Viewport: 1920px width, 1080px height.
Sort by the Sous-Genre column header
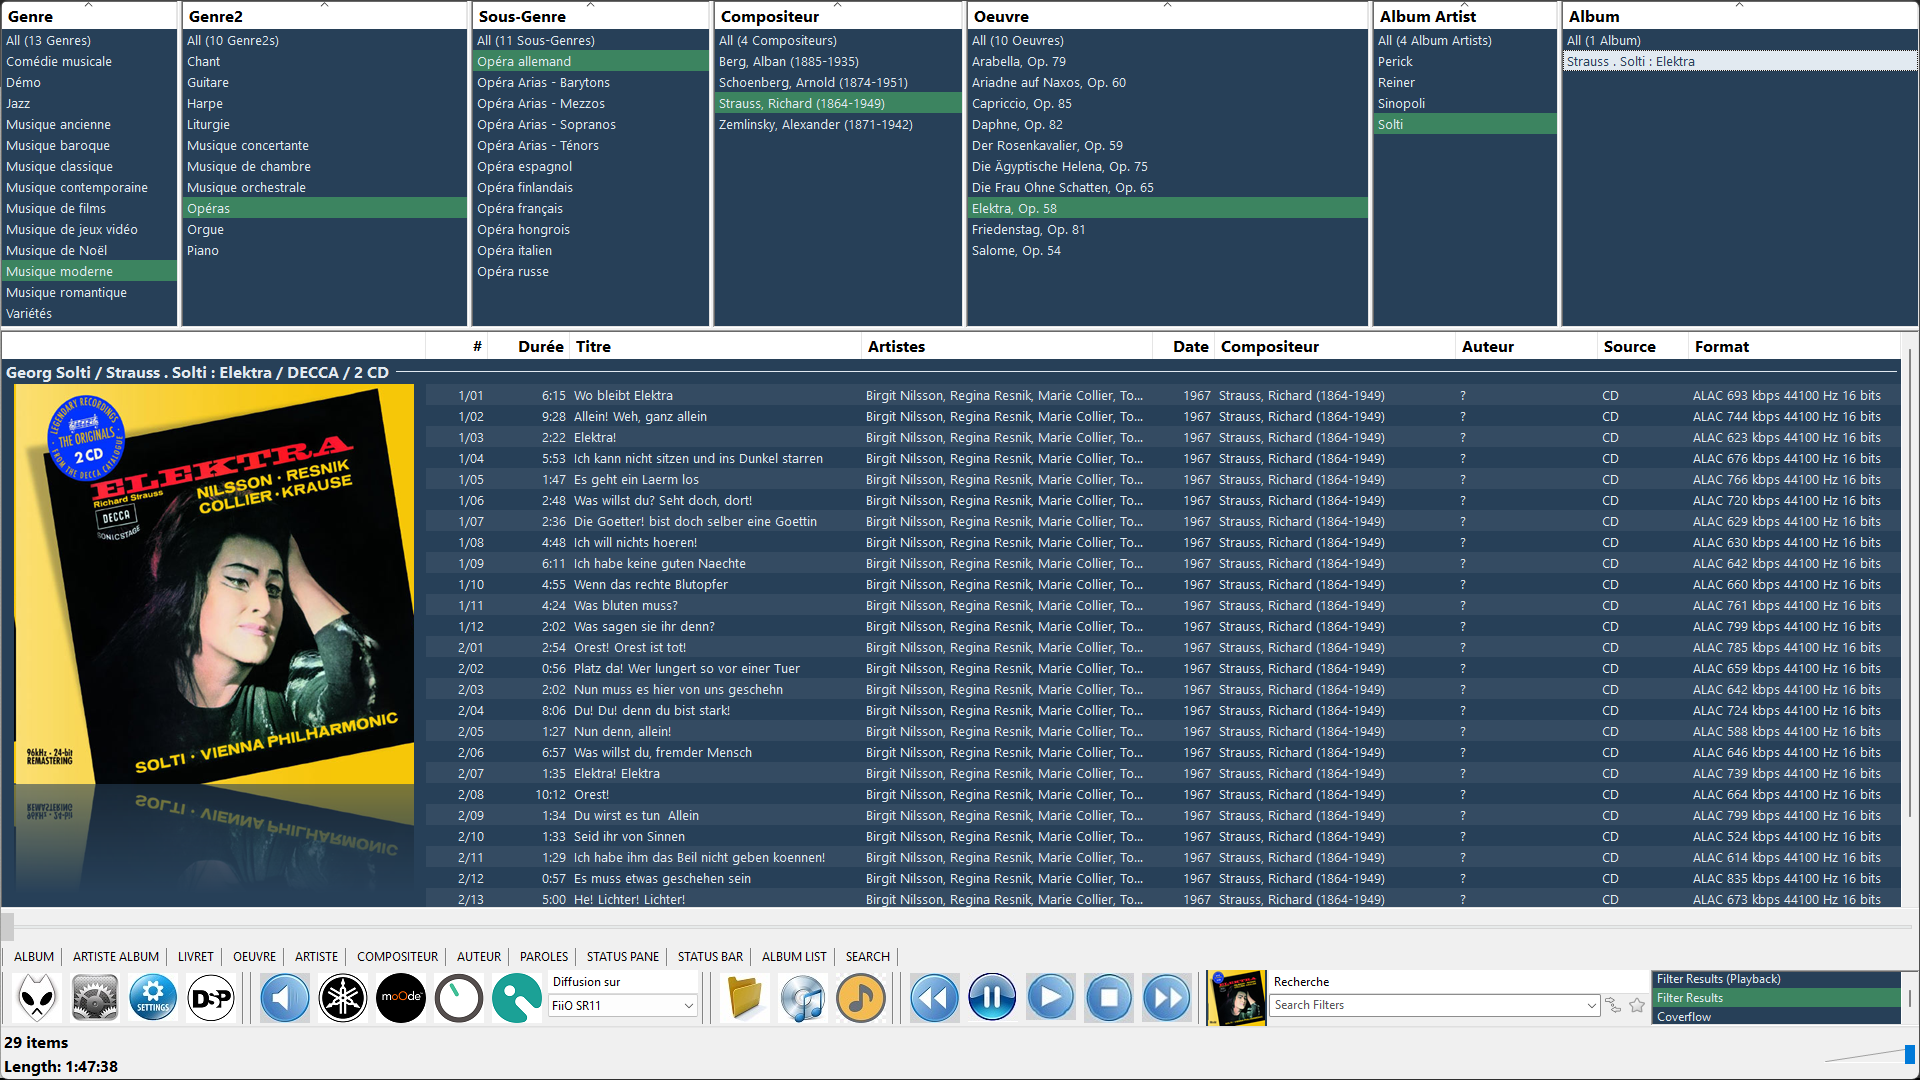click(590, 16)
